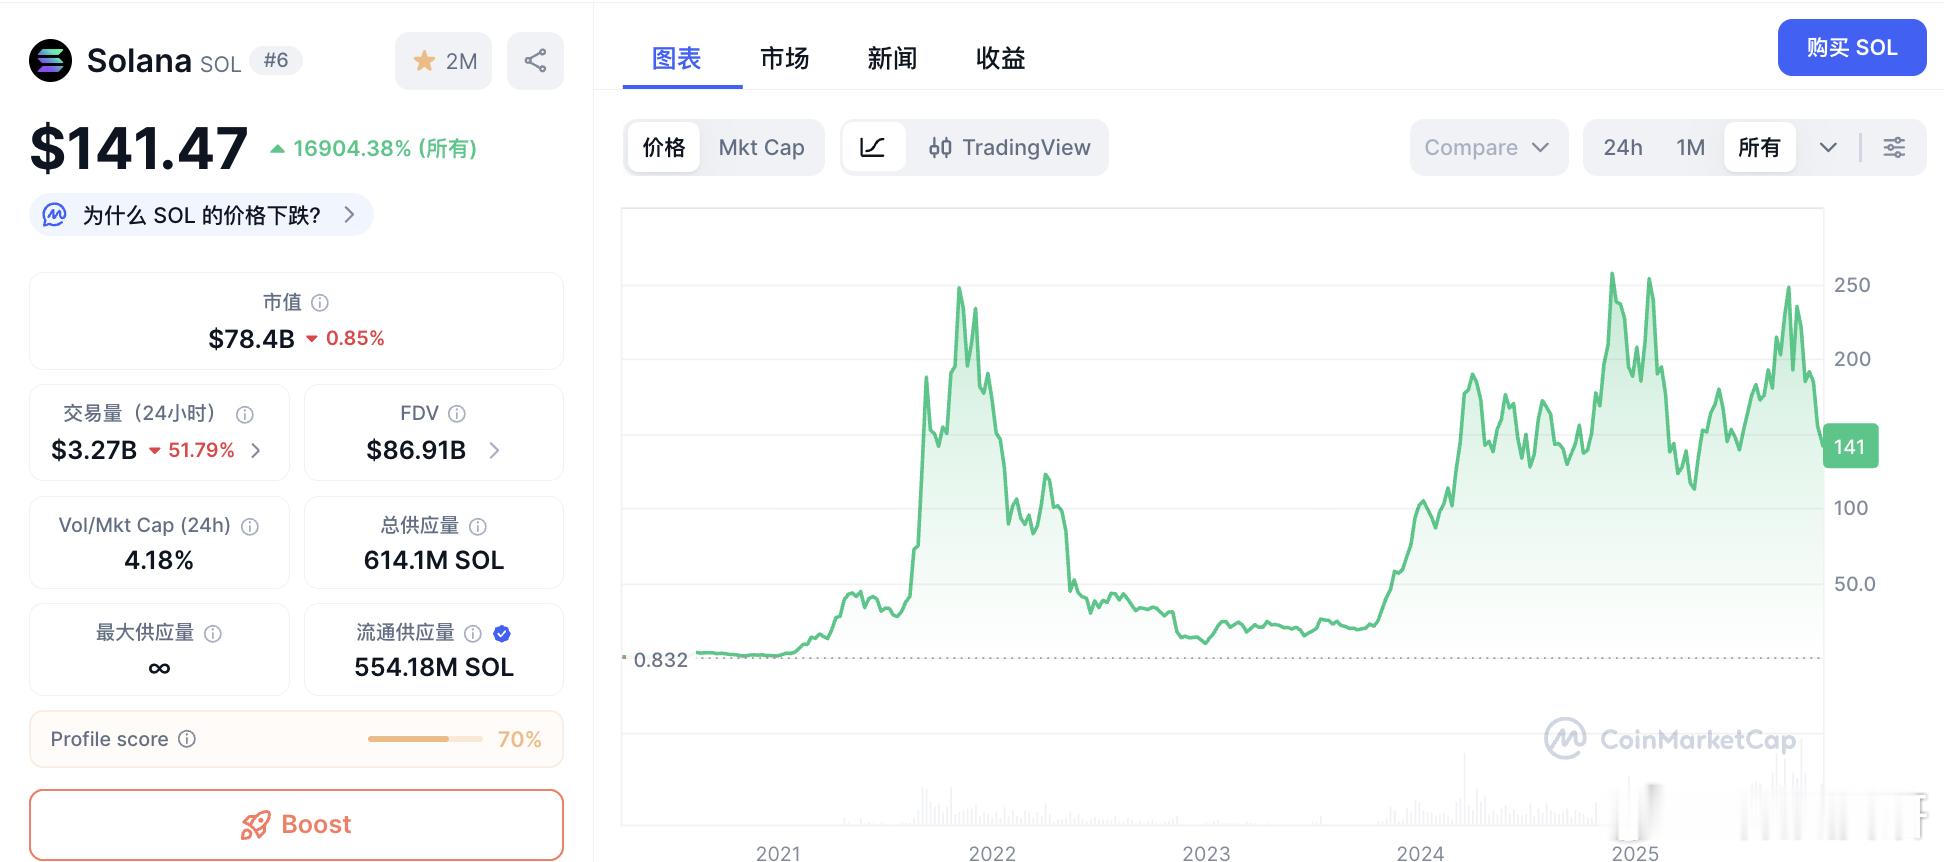Open chart settings sliders icon
Viewport: 1944px width, 862px height.
1894,148
